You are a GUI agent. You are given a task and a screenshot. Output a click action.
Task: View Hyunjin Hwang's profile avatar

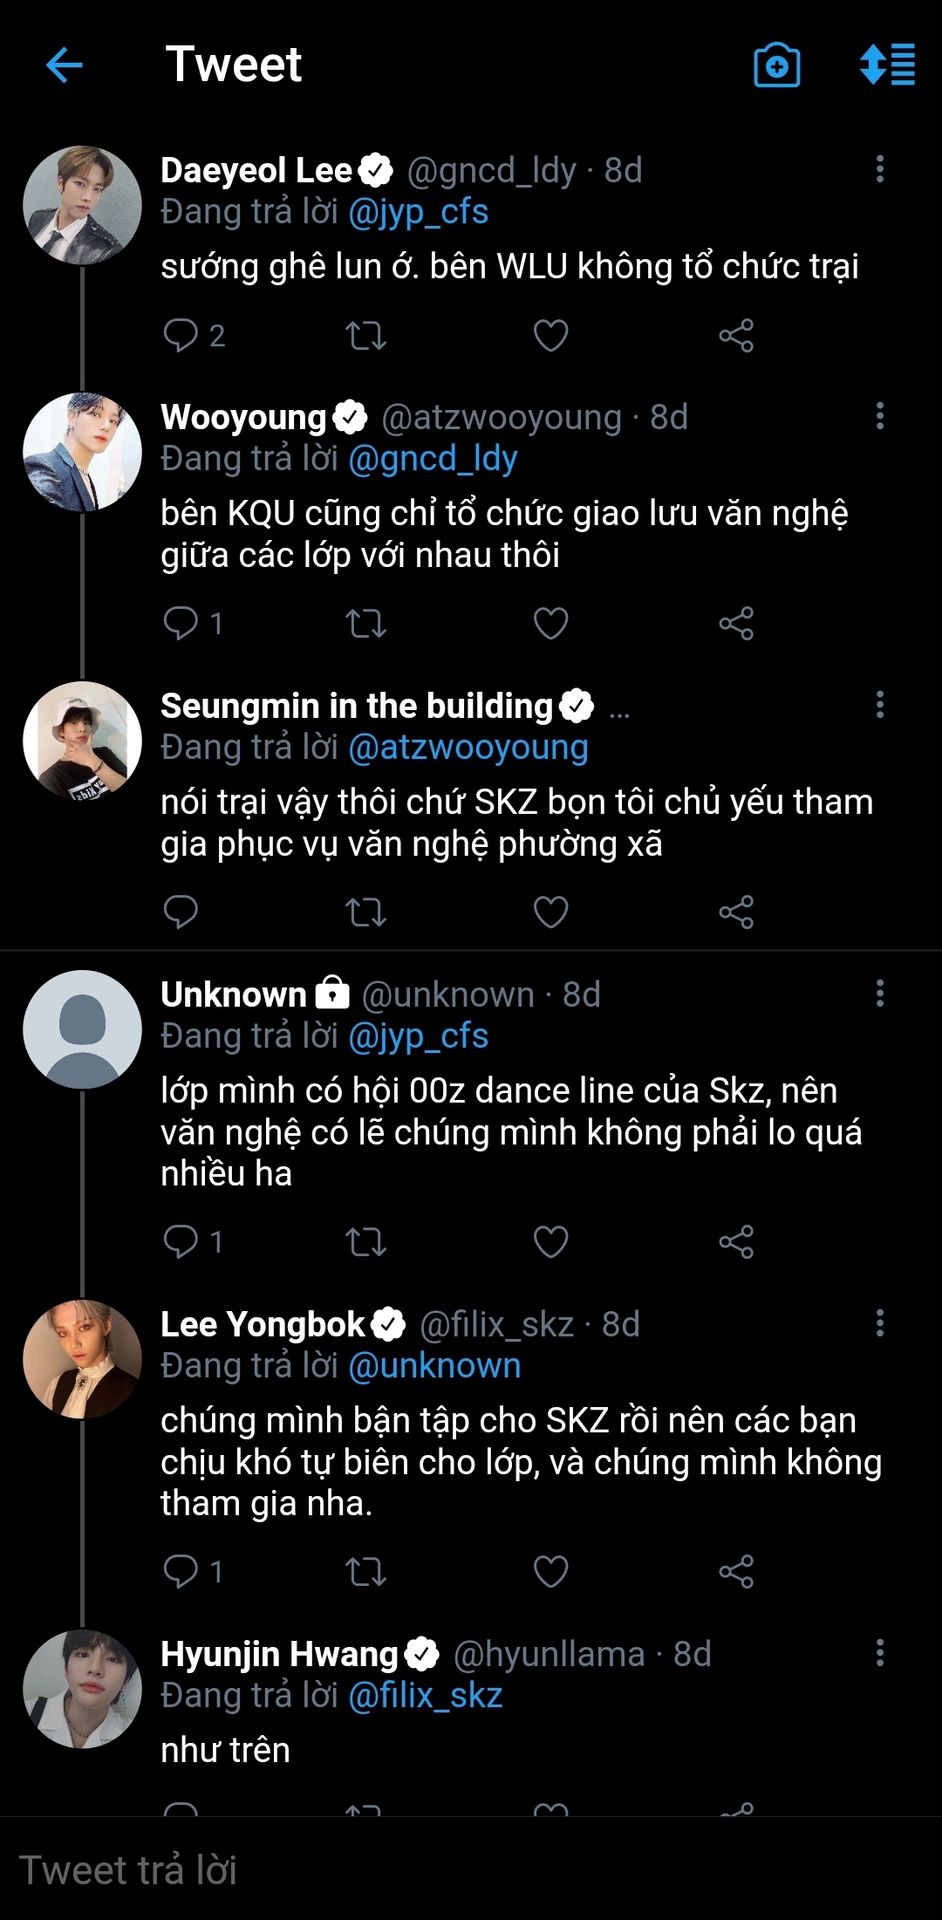click(x=82, y=1689)
